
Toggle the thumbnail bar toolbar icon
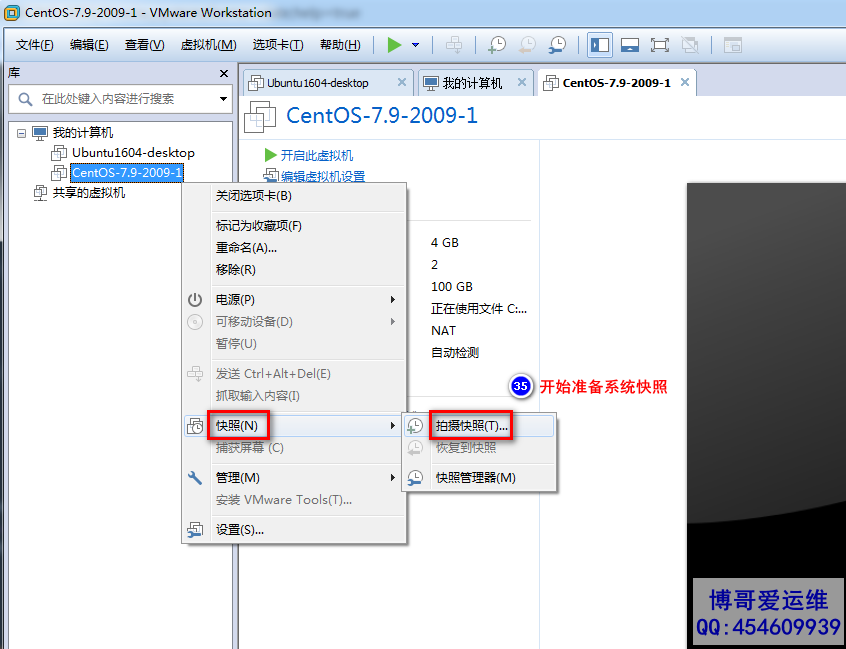coord(630,45)
